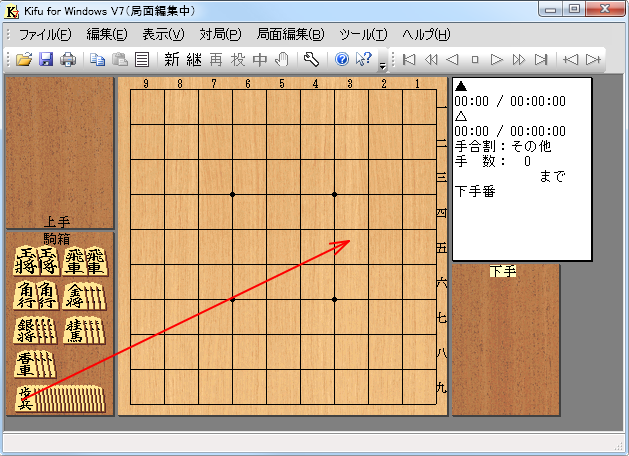The image size is (629, 456).
Task: Click the 上手 piece stand area
Action: [x=60, y=153]
